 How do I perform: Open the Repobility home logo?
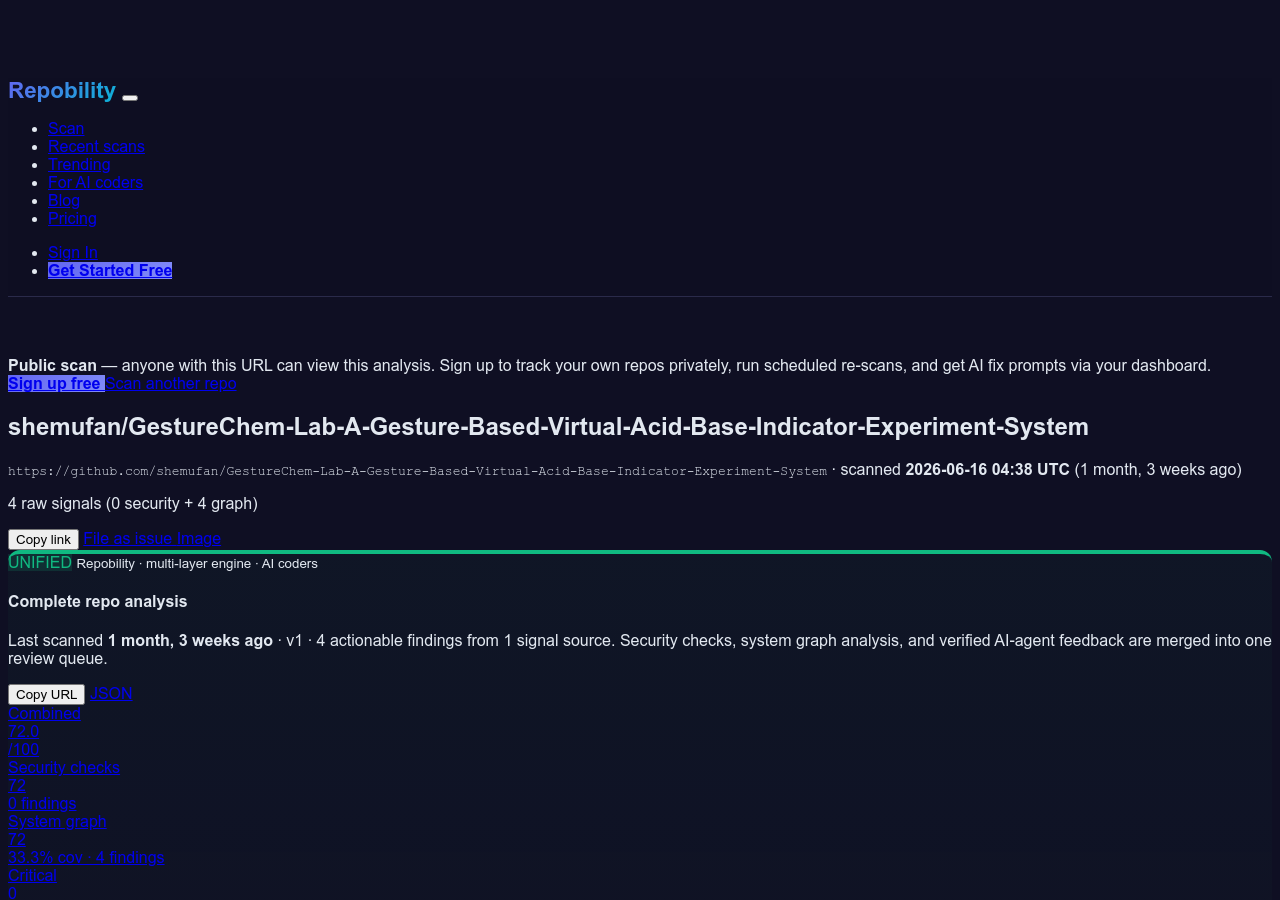point(62,90)
